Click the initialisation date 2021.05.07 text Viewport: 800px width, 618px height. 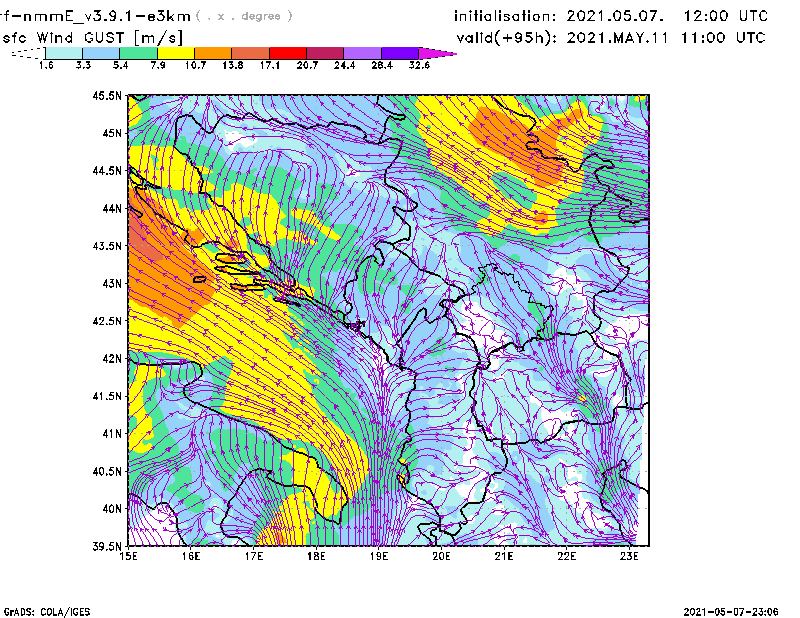(613, 16)
